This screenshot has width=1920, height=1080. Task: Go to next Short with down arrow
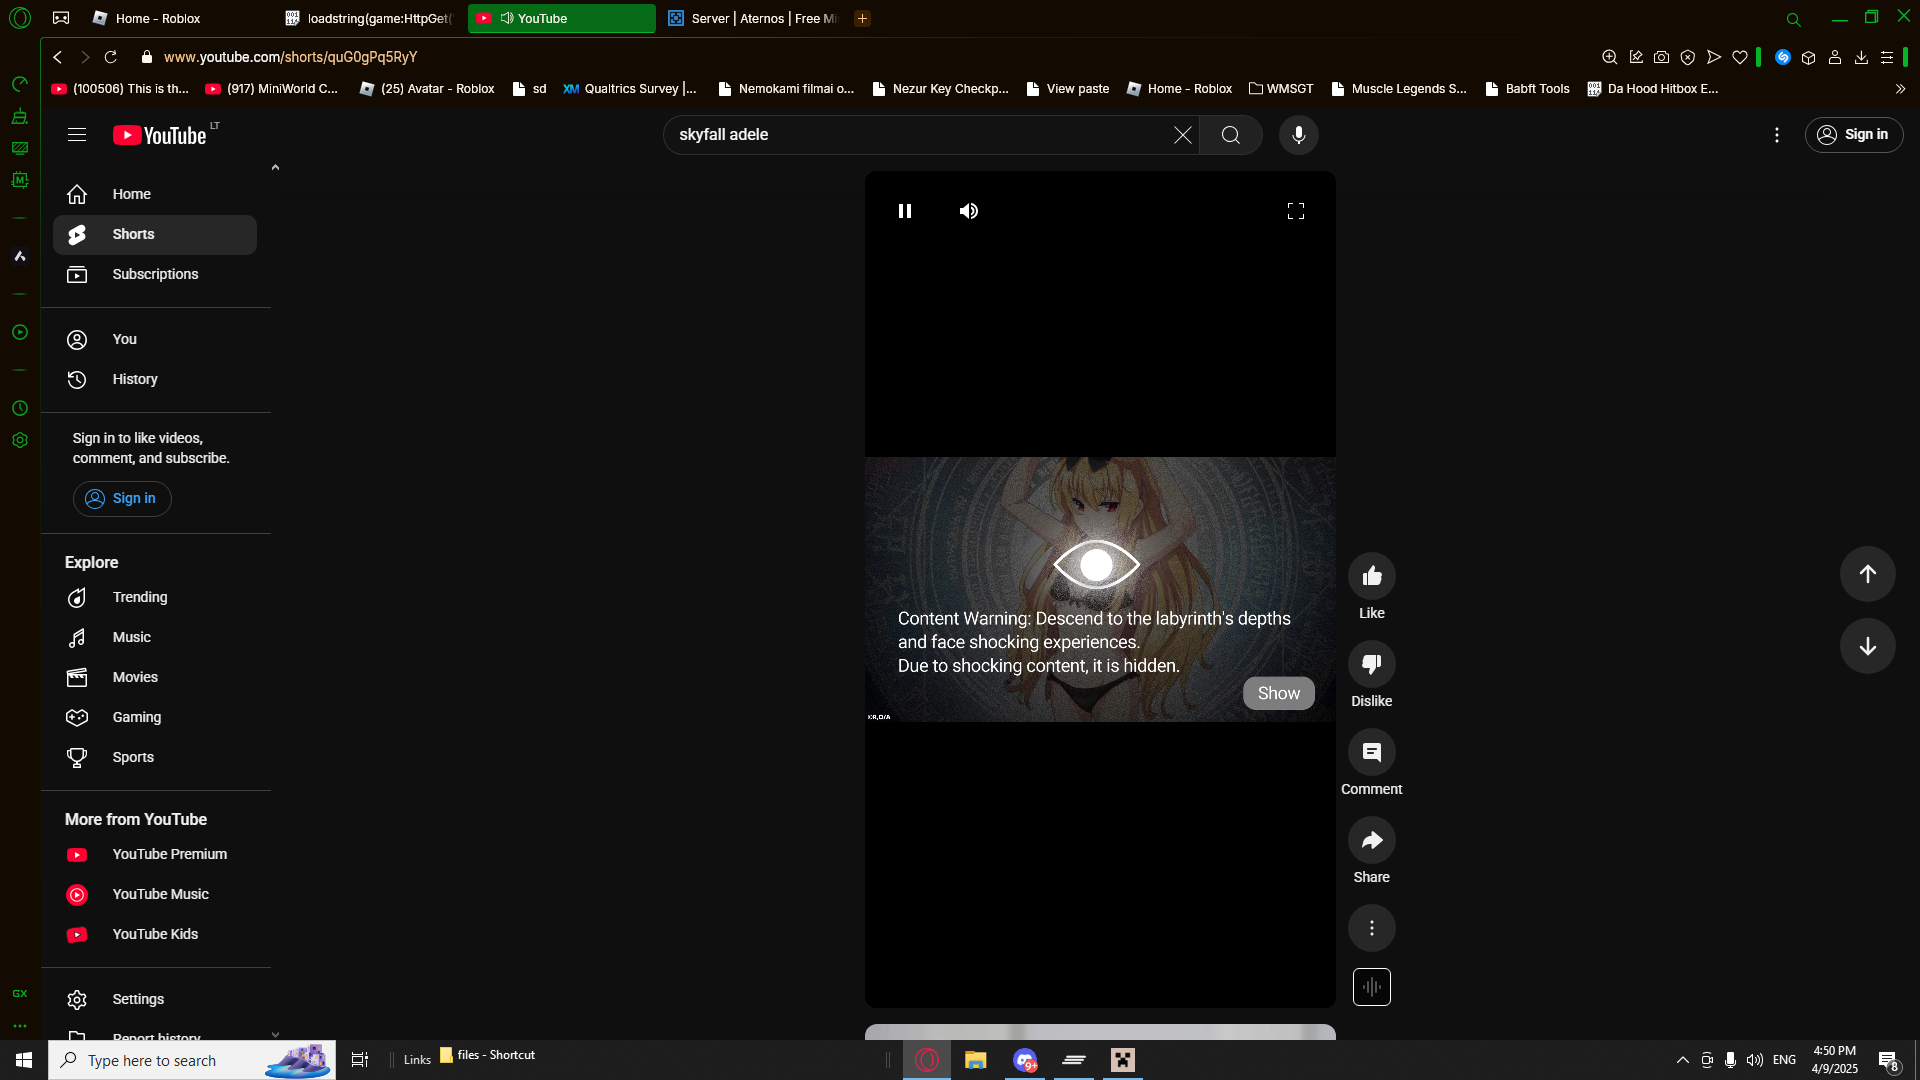tap(1868, 646)
